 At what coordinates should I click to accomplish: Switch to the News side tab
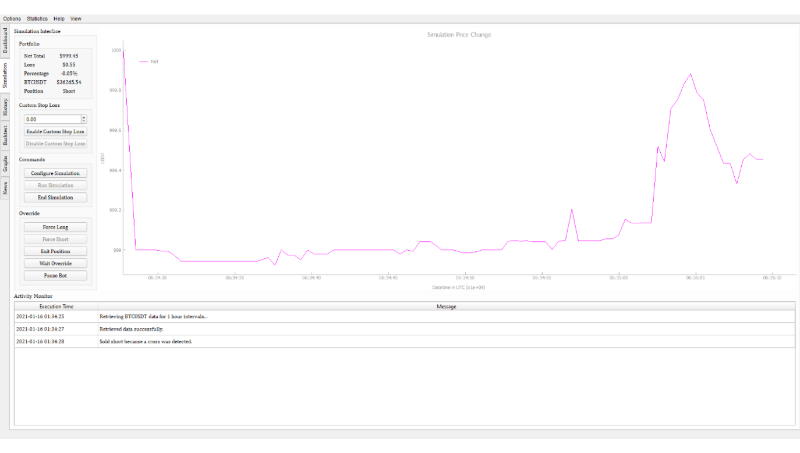tap(5, 188)
